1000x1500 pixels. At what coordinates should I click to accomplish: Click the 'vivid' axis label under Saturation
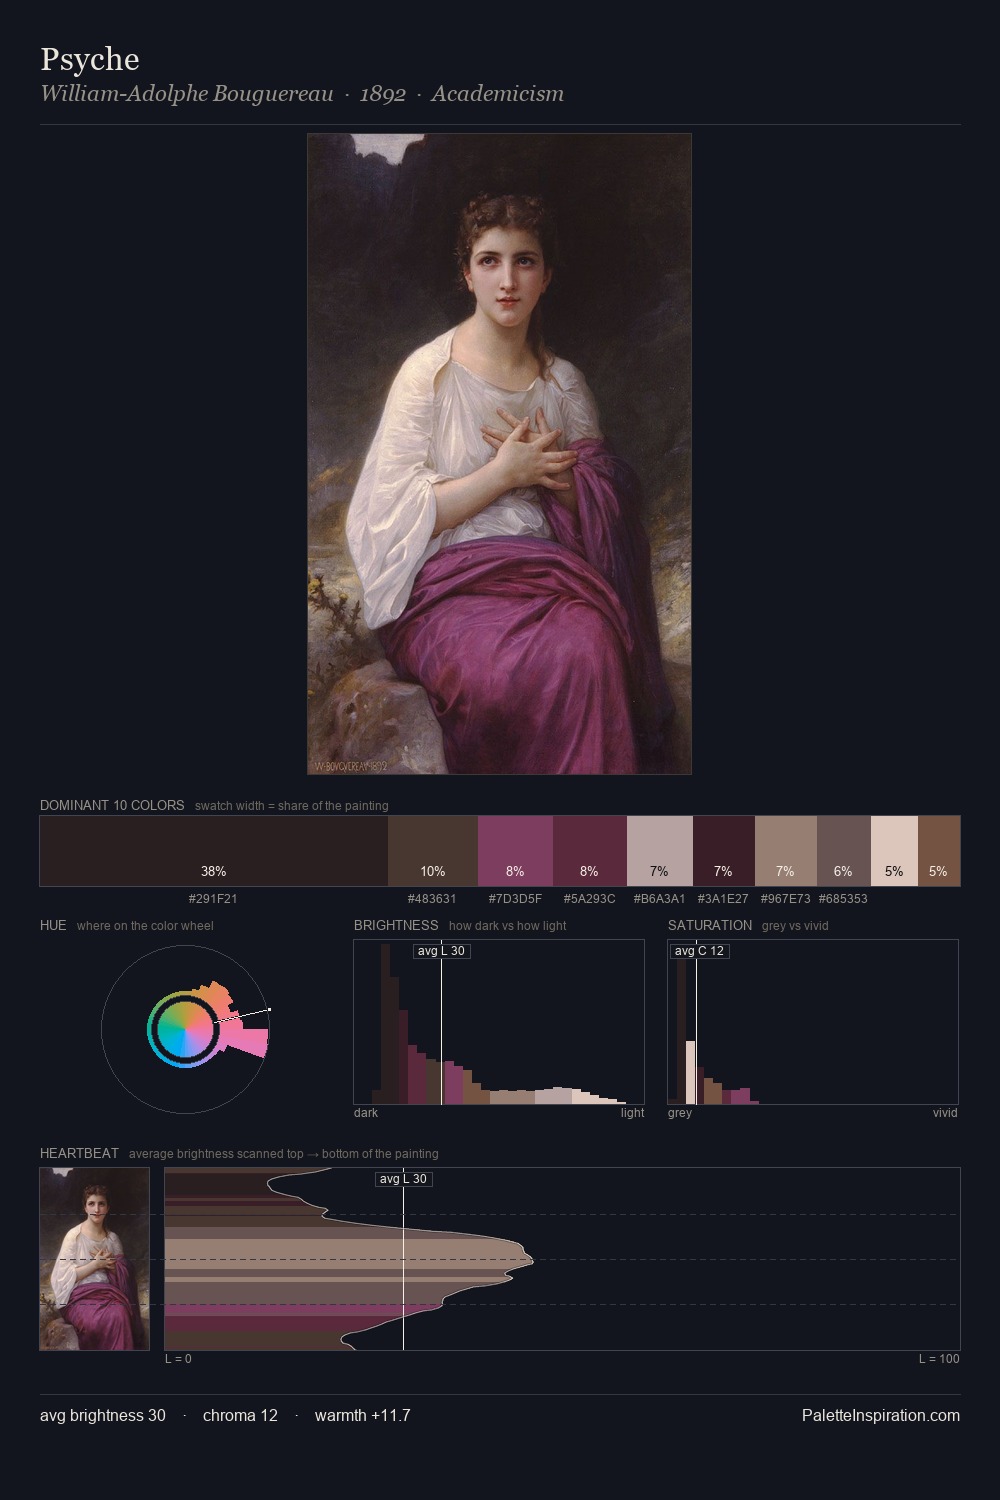click(x=945, y=1113)
